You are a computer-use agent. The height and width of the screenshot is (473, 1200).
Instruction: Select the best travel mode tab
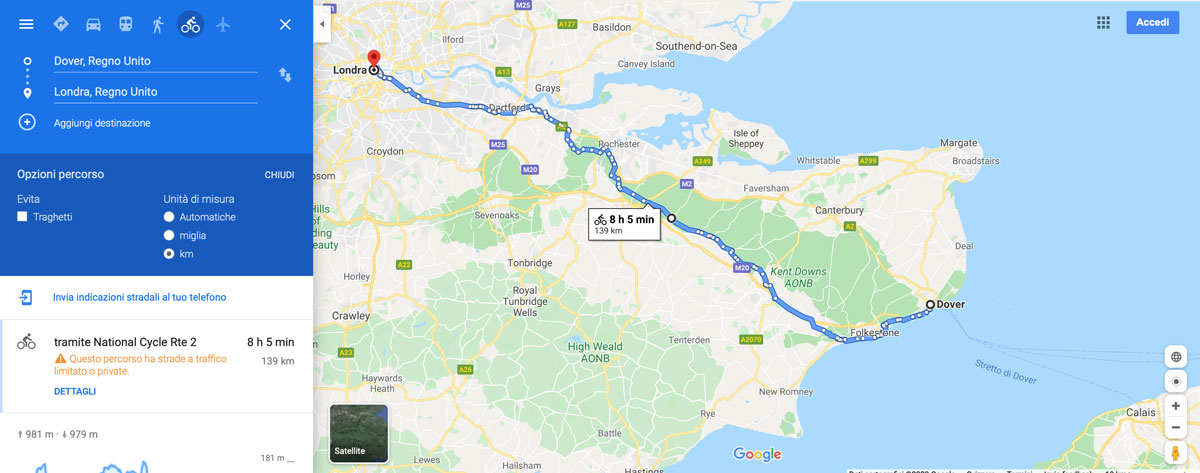[x=61, y=24]
